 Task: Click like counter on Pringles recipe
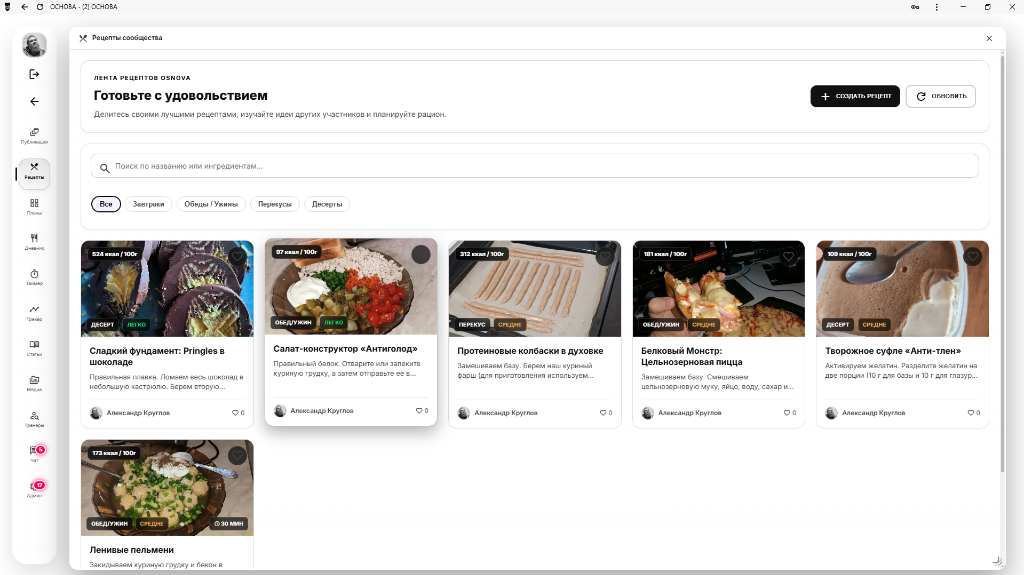238,413
